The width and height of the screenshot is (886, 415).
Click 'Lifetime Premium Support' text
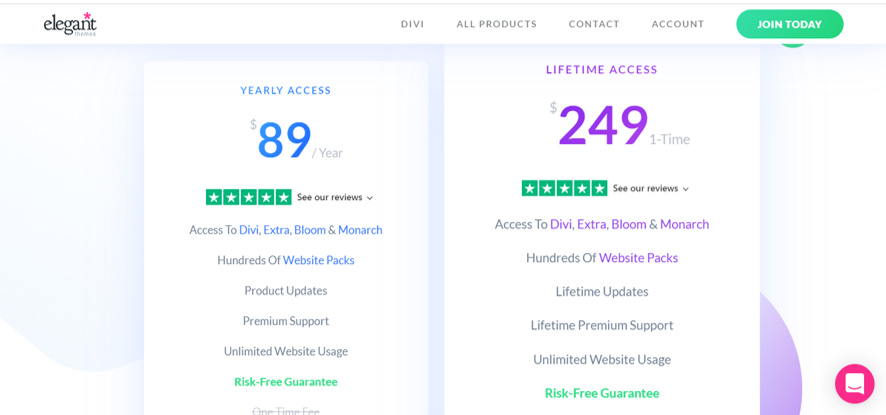pyautogui.click(x=602, y=326)
